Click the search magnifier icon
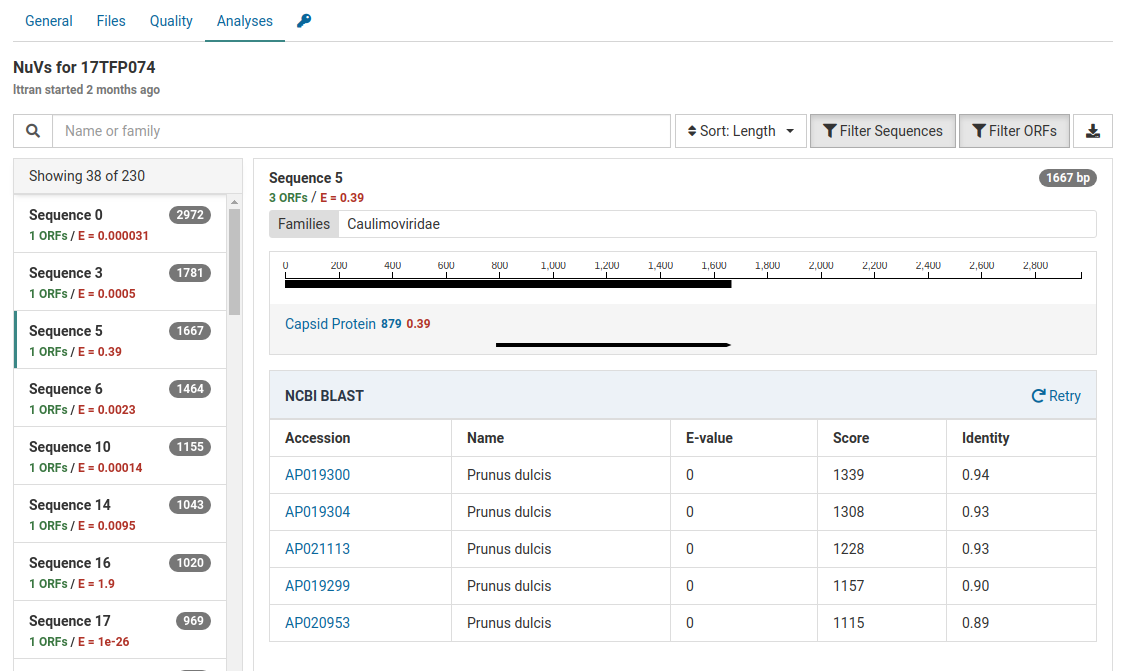Image resolution: width=1133 pixels, height=671 pixels. pos(33,131)
